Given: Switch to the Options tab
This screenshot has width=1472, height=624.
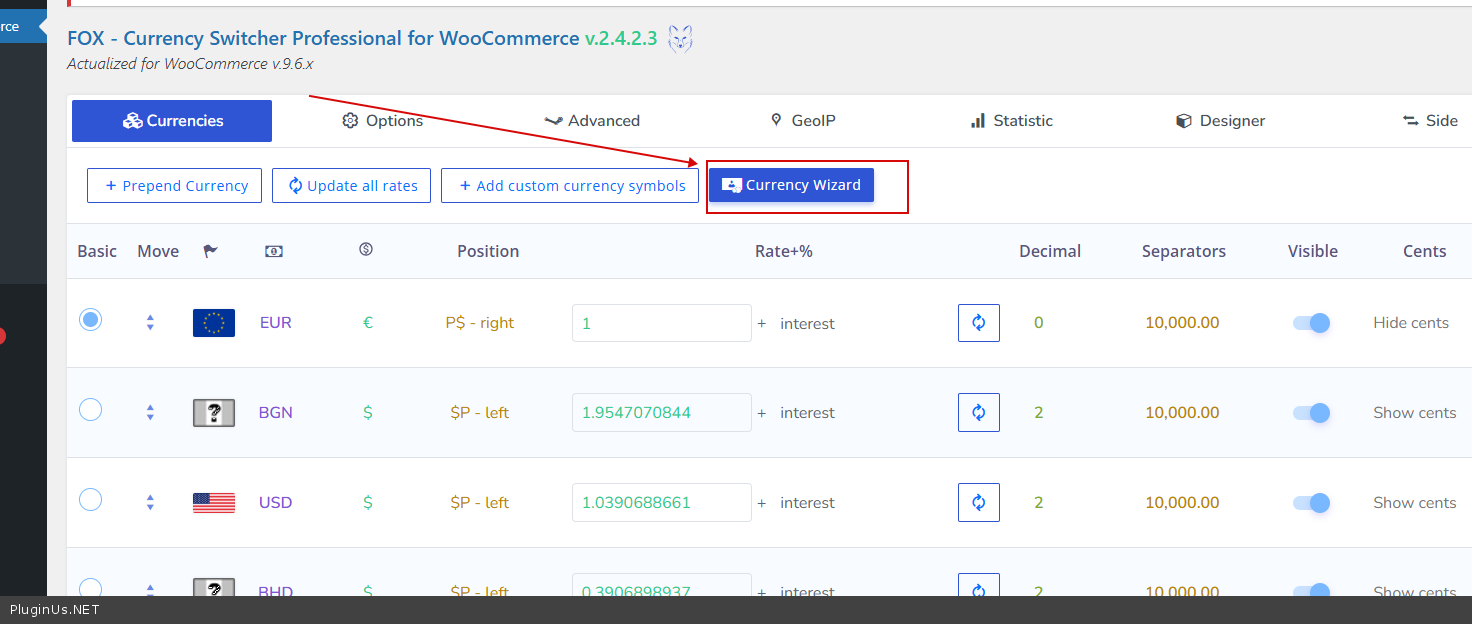Looking at the screenshot, I should (383, 121).
